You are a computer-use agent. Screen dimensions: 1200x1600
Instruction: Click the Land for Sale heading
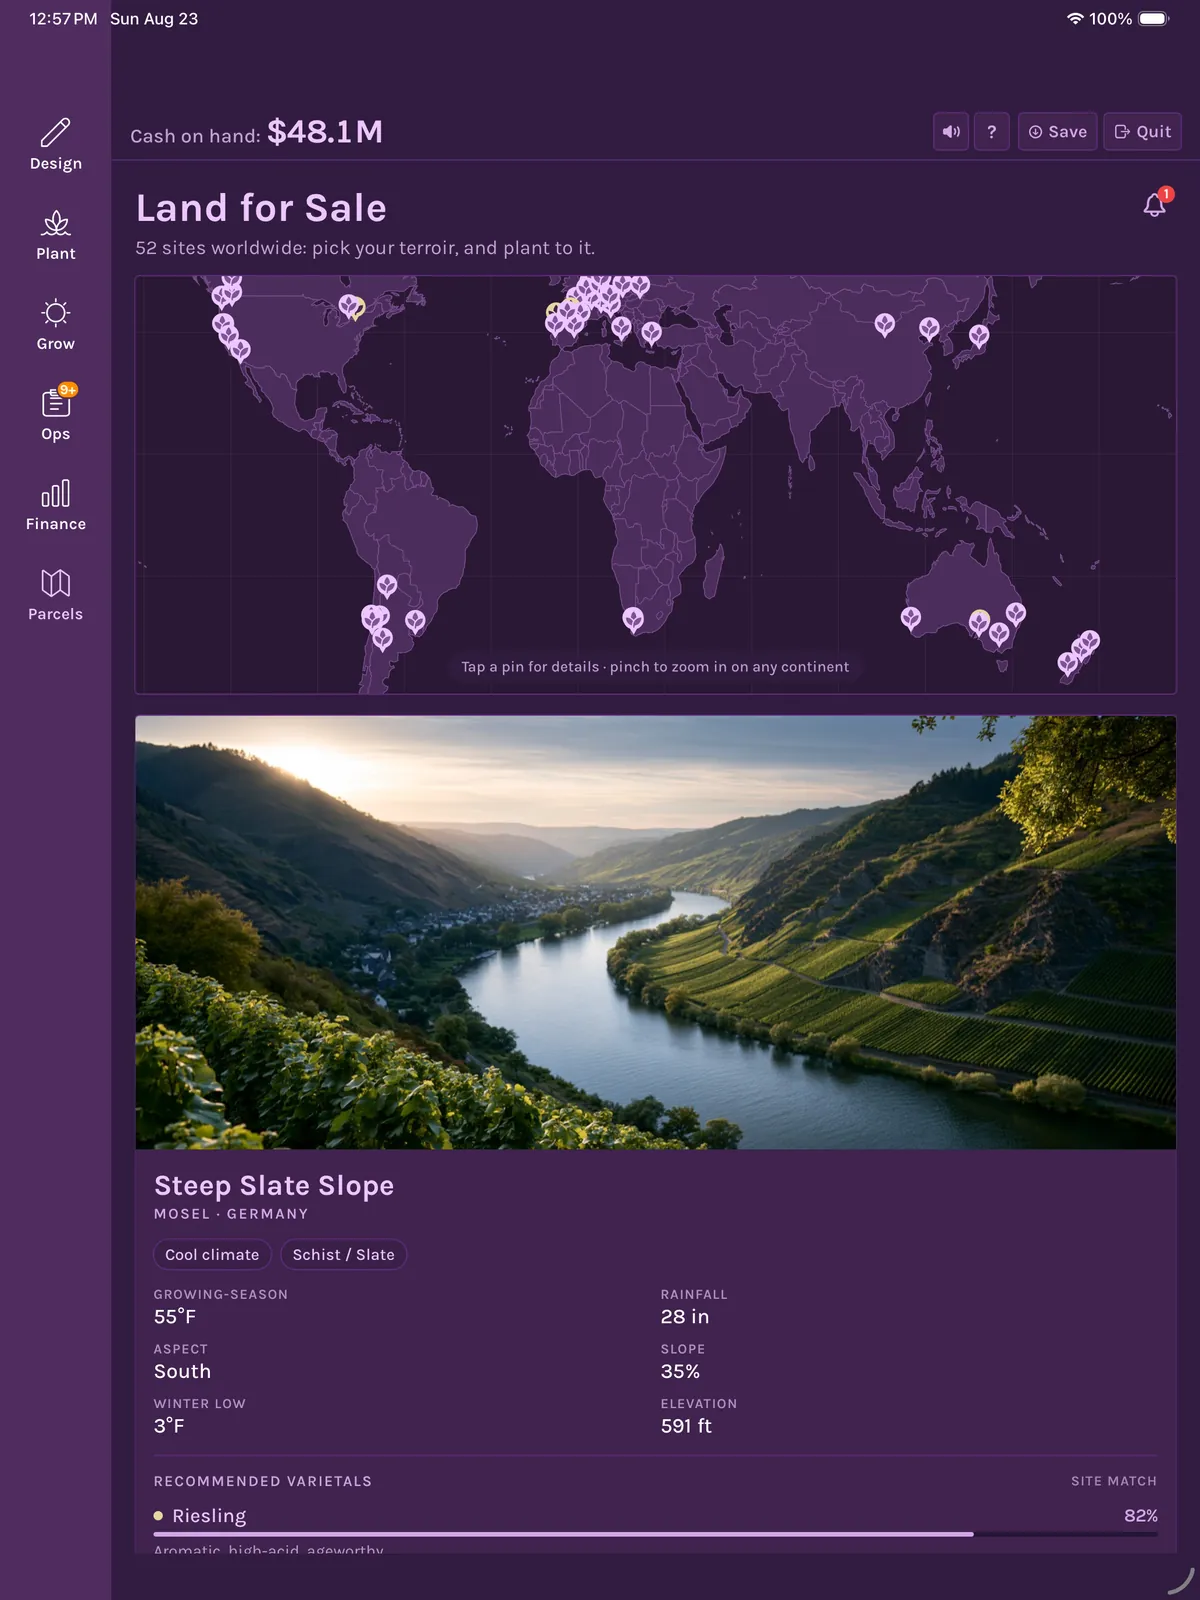261,208
